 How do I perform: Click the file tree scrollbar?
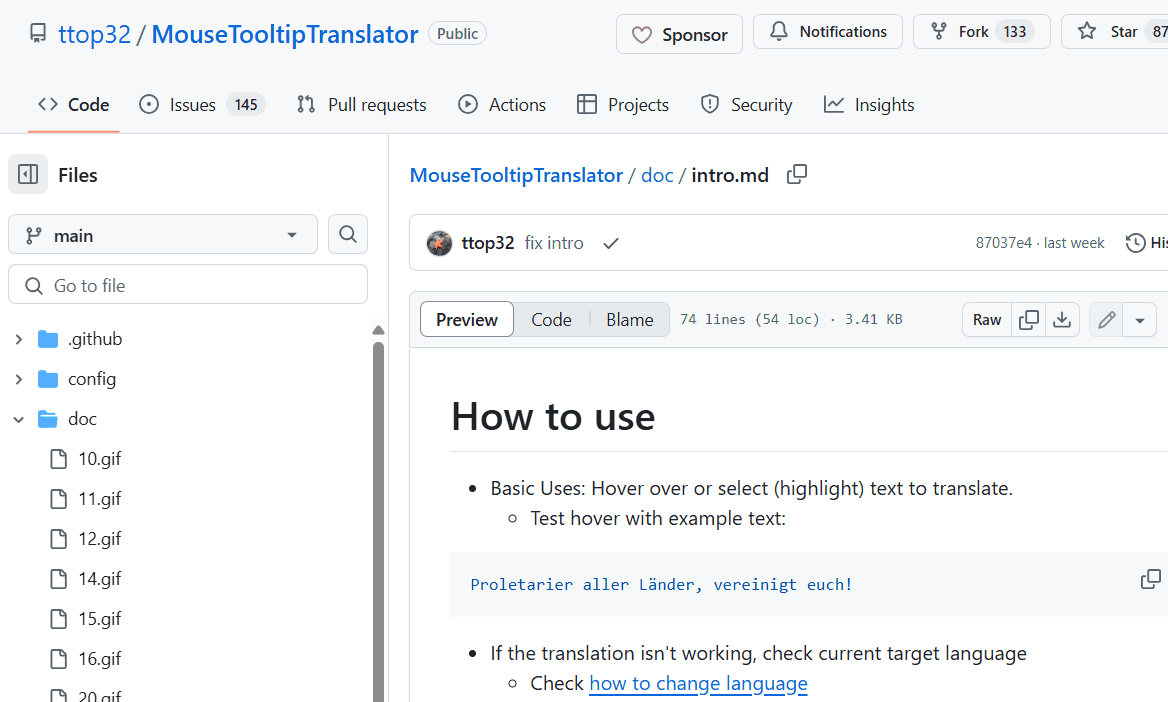(378, 522)
